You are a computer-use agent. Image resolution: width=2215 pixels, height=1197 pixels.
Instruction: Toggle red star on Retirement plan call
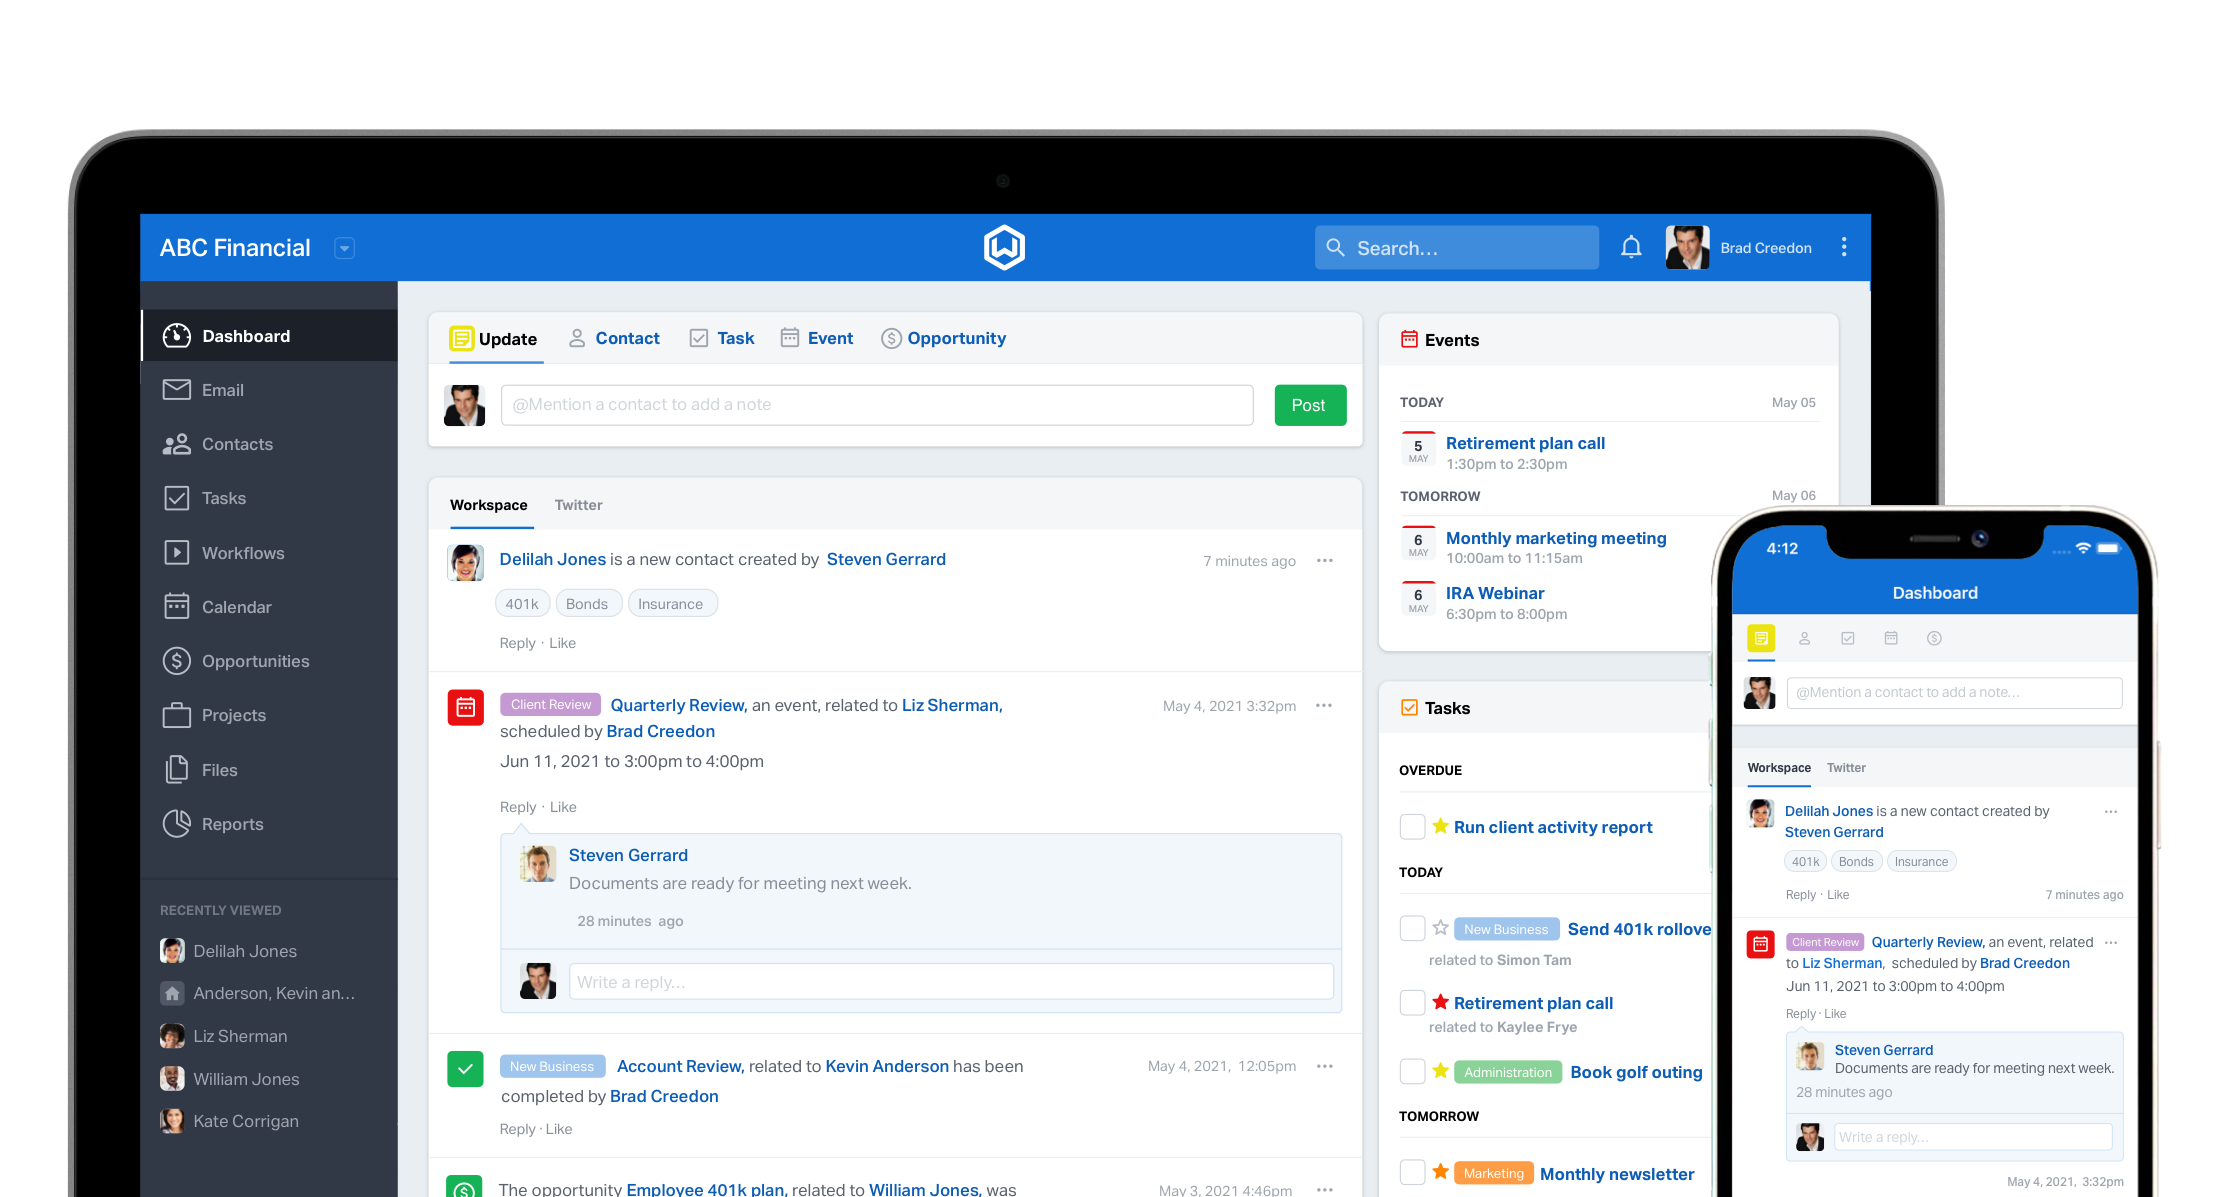1440,1002
